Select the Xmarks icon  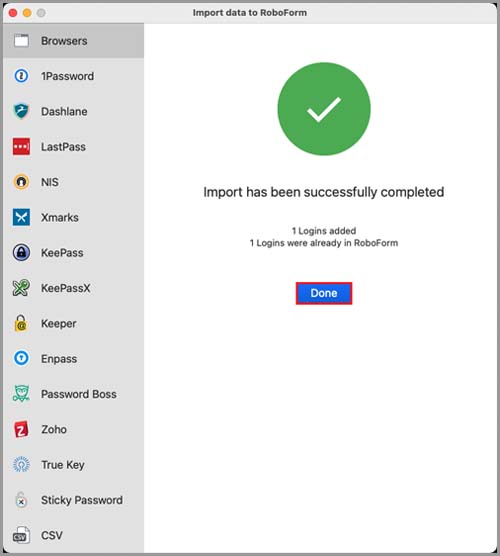tap(21, 217)
